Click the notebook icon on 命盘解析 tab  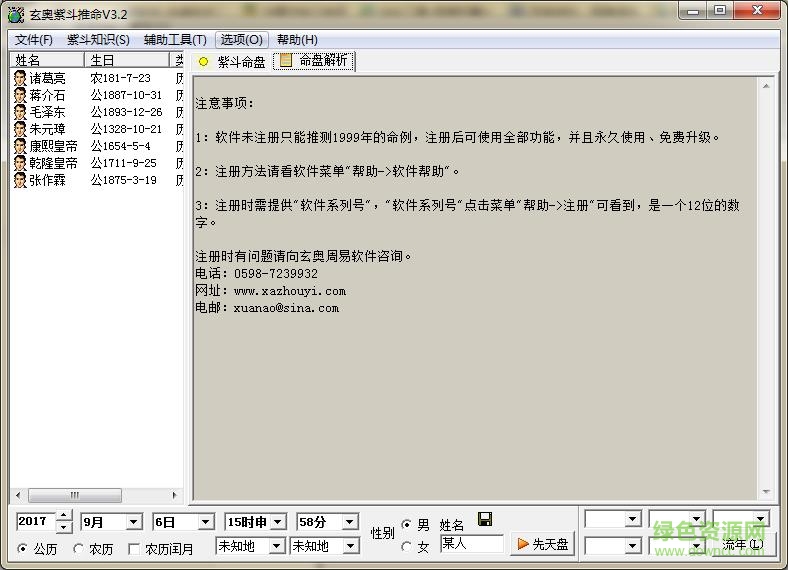click(286, 61)
